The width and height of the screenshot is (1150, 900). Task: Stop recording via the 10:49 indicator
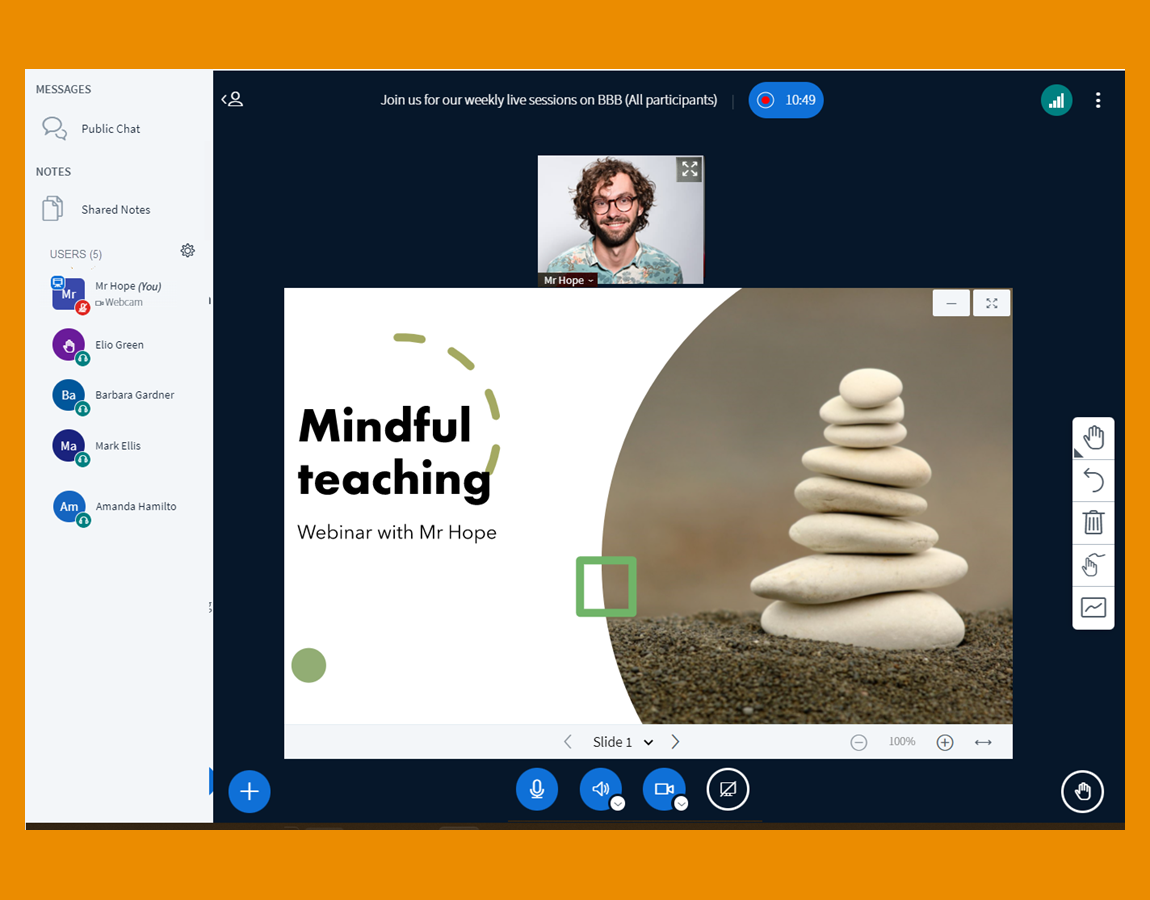point(786,100)
